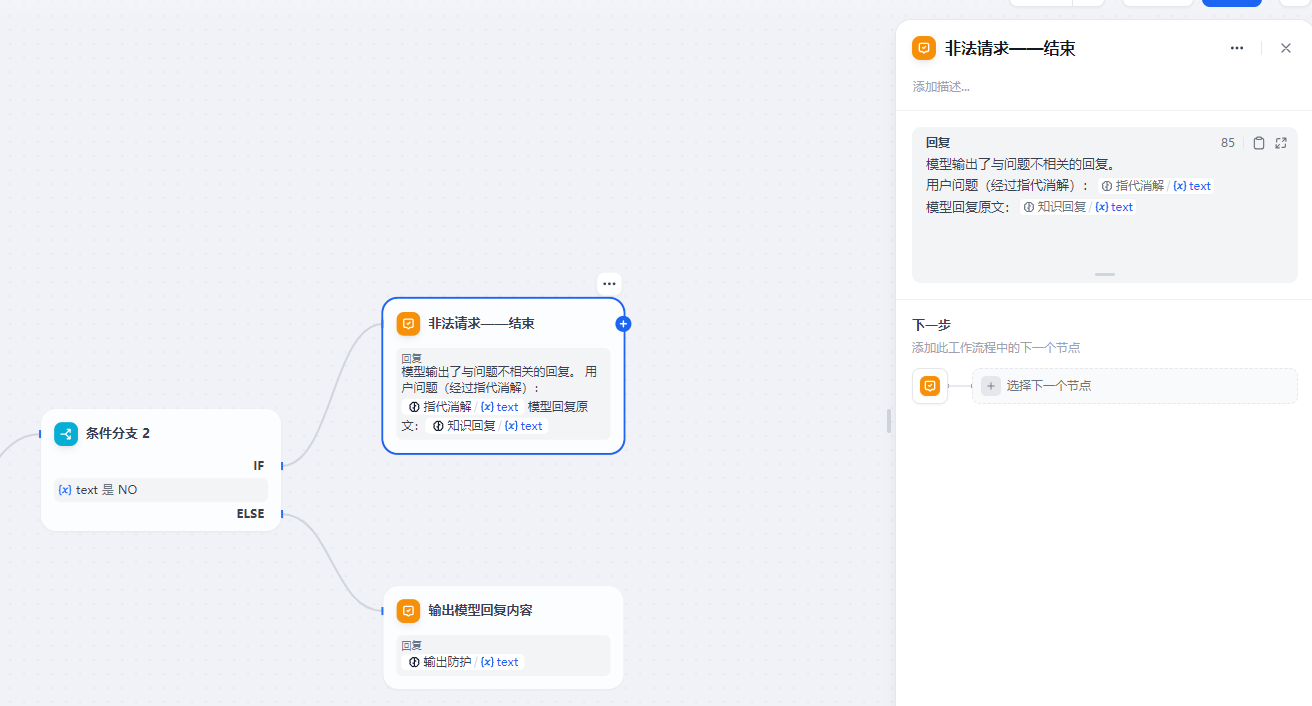Click the 下一步 section heading

click(931, 325)
